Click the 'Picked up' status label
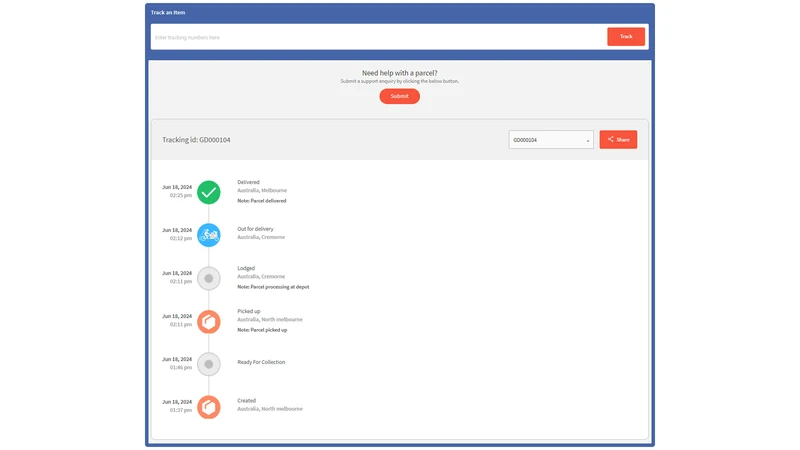This screenshot has height=450, width=800. tap(249, 311)
